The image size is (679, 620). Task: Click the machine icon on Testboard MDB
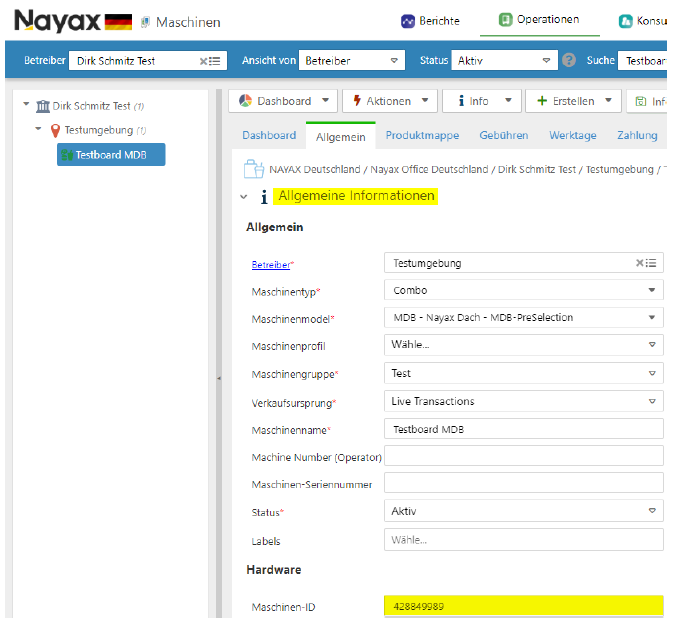point(67,155)
